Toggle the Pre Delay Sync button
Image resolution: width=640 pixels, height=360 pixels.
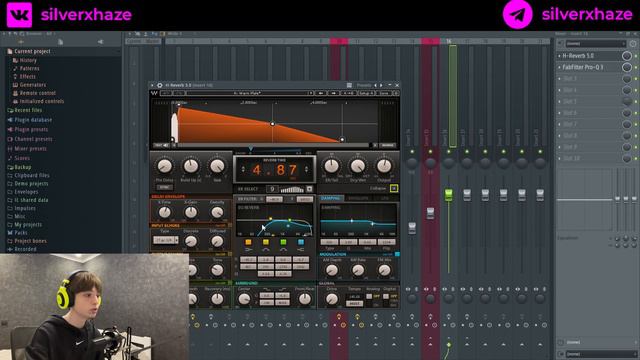point(164,187)
